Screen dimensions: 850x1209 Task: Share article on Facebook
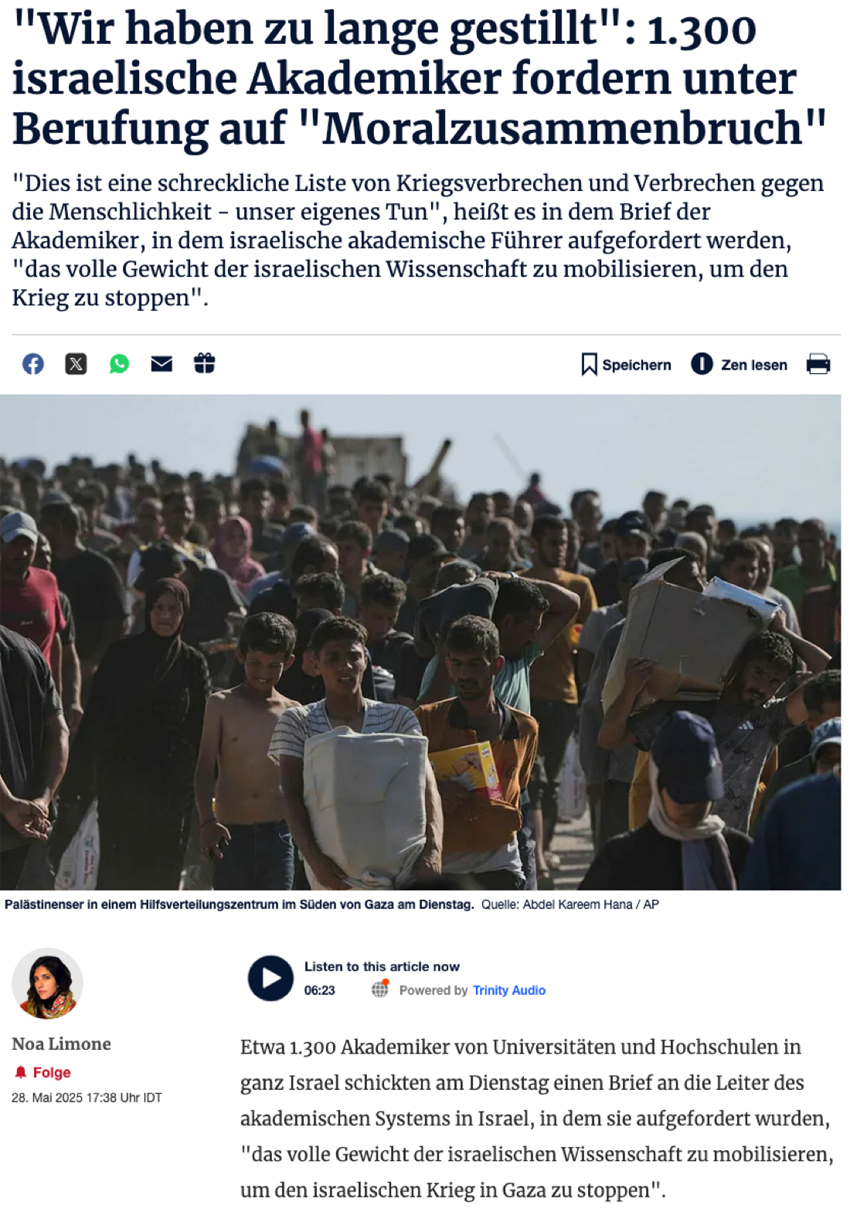click(x=33, y=364)
